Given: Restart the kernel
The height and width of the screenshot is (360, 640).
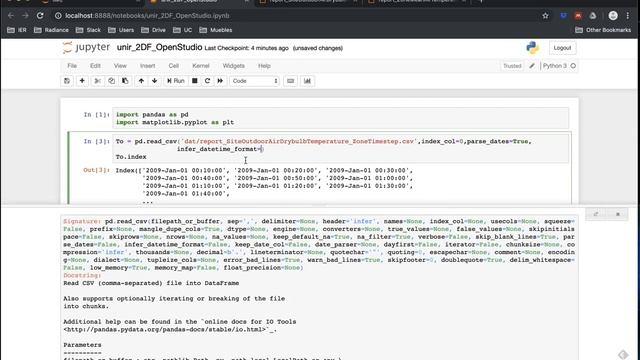Looking at the screenshot, I should pyautogui.click(x=207, y=81).
